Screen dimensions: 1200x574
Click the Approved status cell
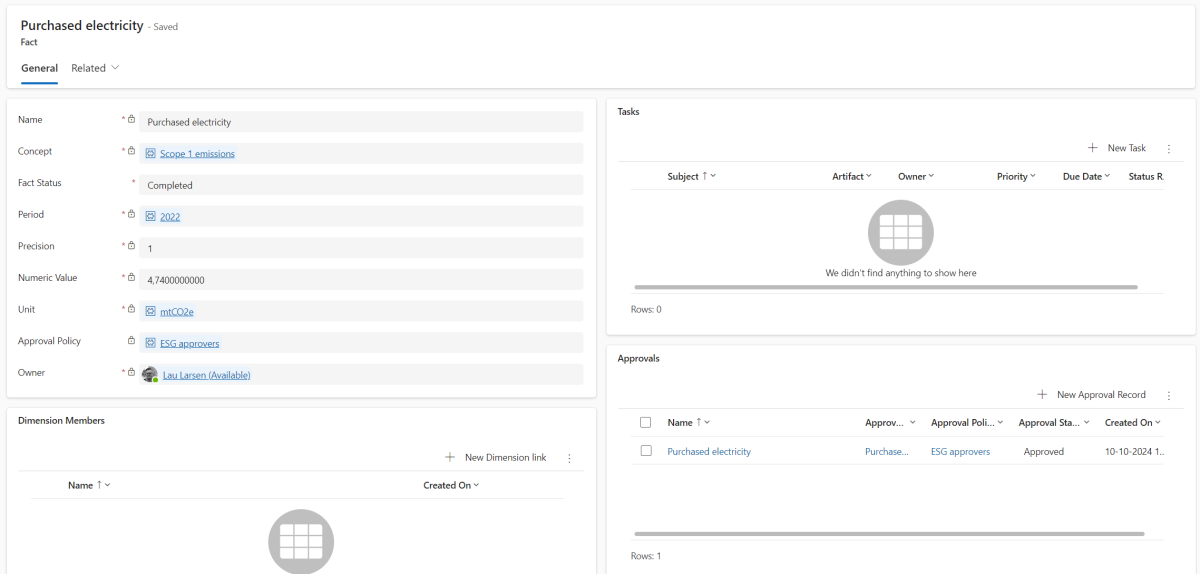click(1044, 452)
